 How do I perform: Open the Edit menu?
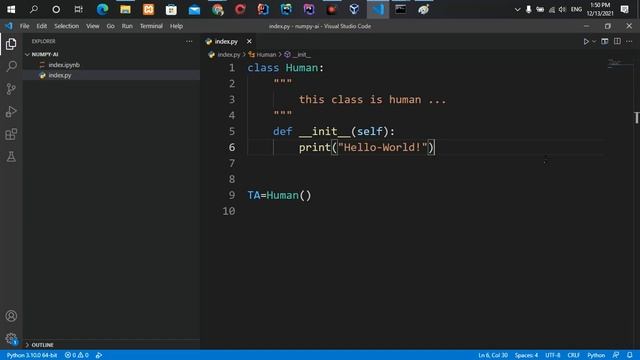tap(42, 26)
